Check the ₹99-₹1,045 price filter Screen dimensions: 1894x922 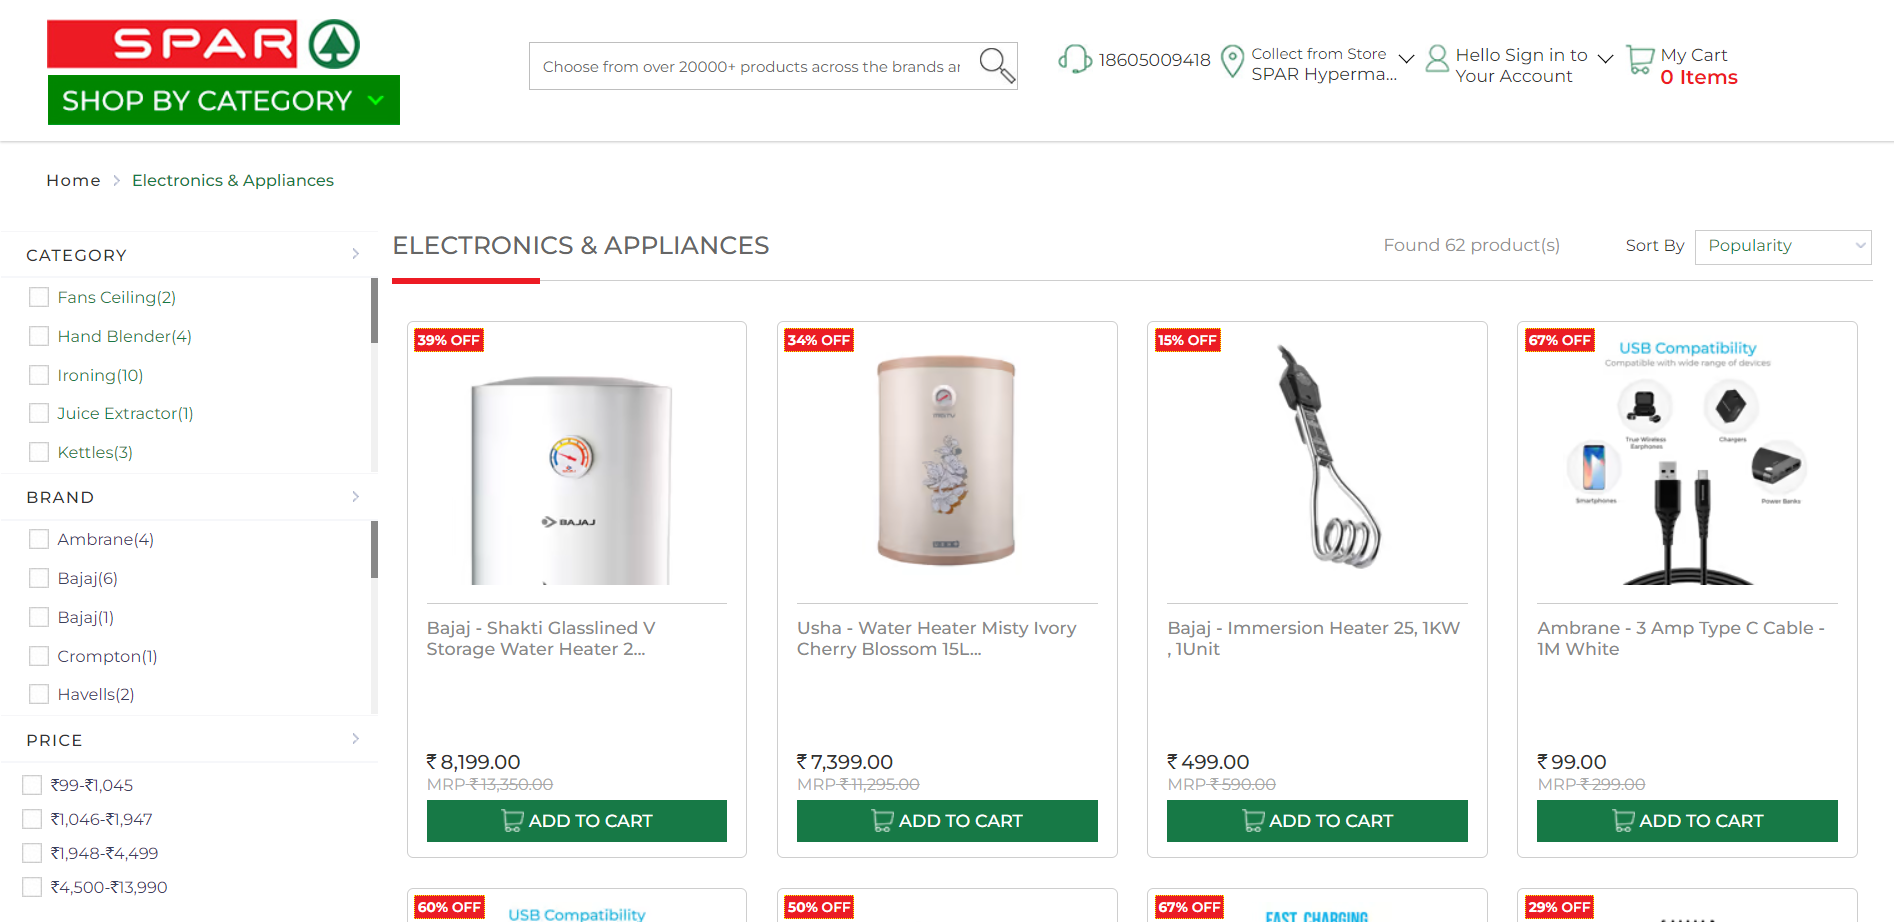(x=32, y=785)
